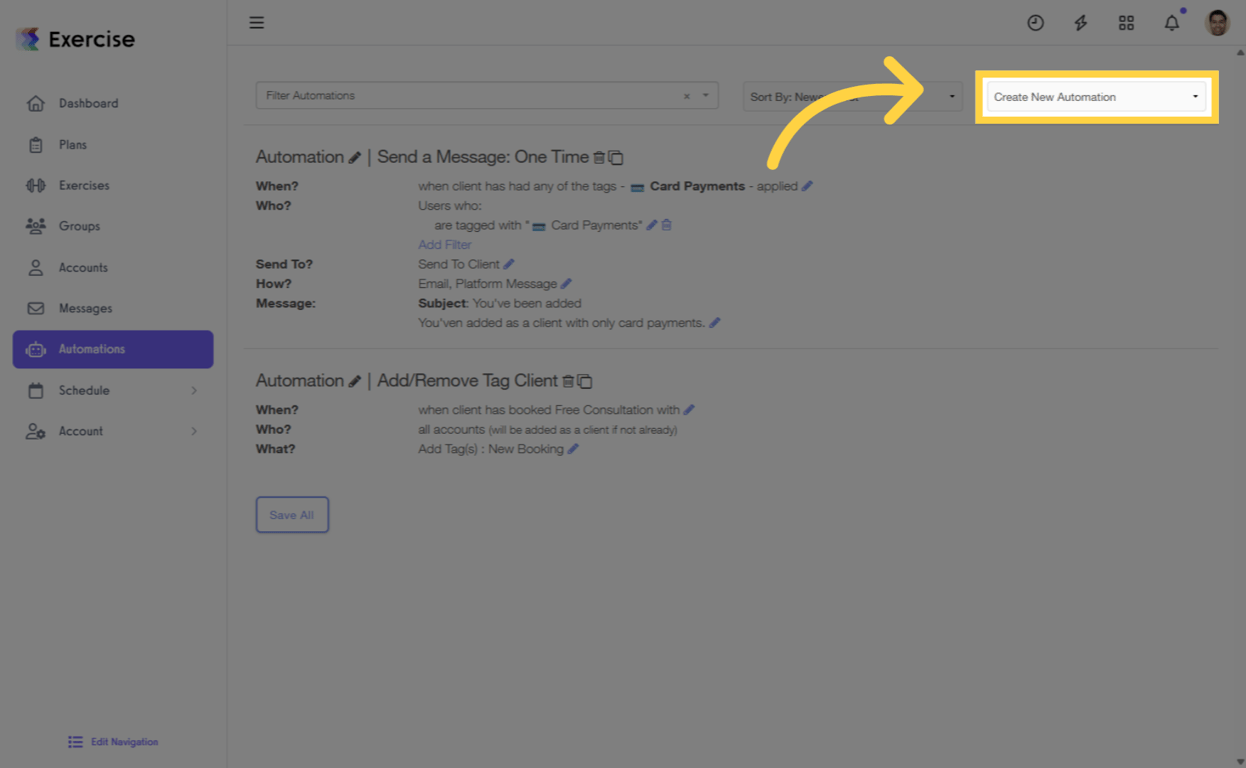Screen dimensions: 1246x768
Task: Open the Messages section via envelope icon
Action: 36,308
